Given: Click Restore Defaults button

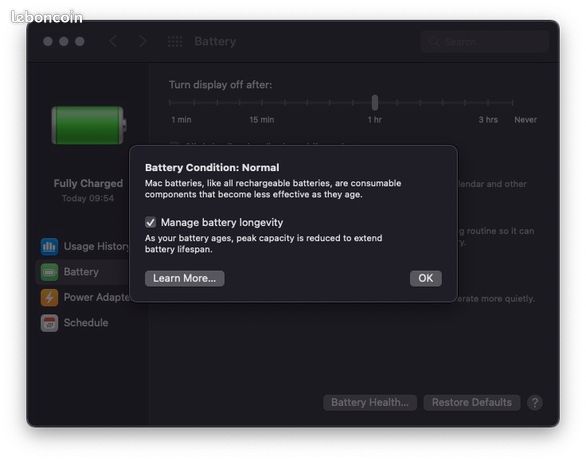Looking at the screenshot, I should coord(472,403).
